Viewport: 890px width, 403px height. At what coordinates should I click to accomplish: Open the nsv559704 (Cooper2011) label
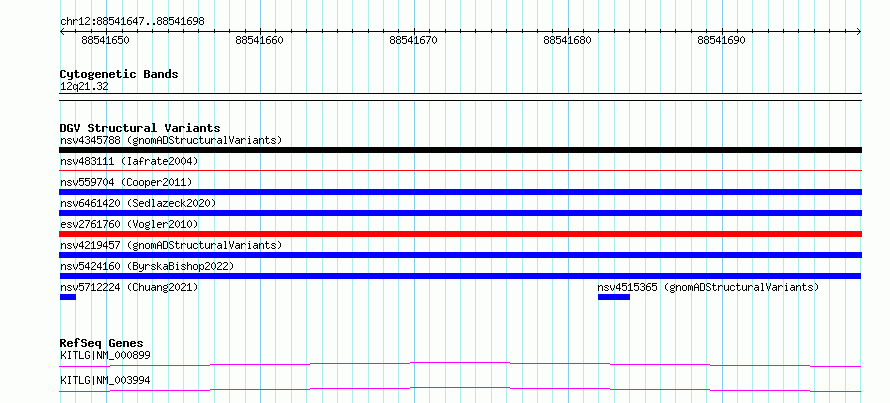tap(126, 182)
